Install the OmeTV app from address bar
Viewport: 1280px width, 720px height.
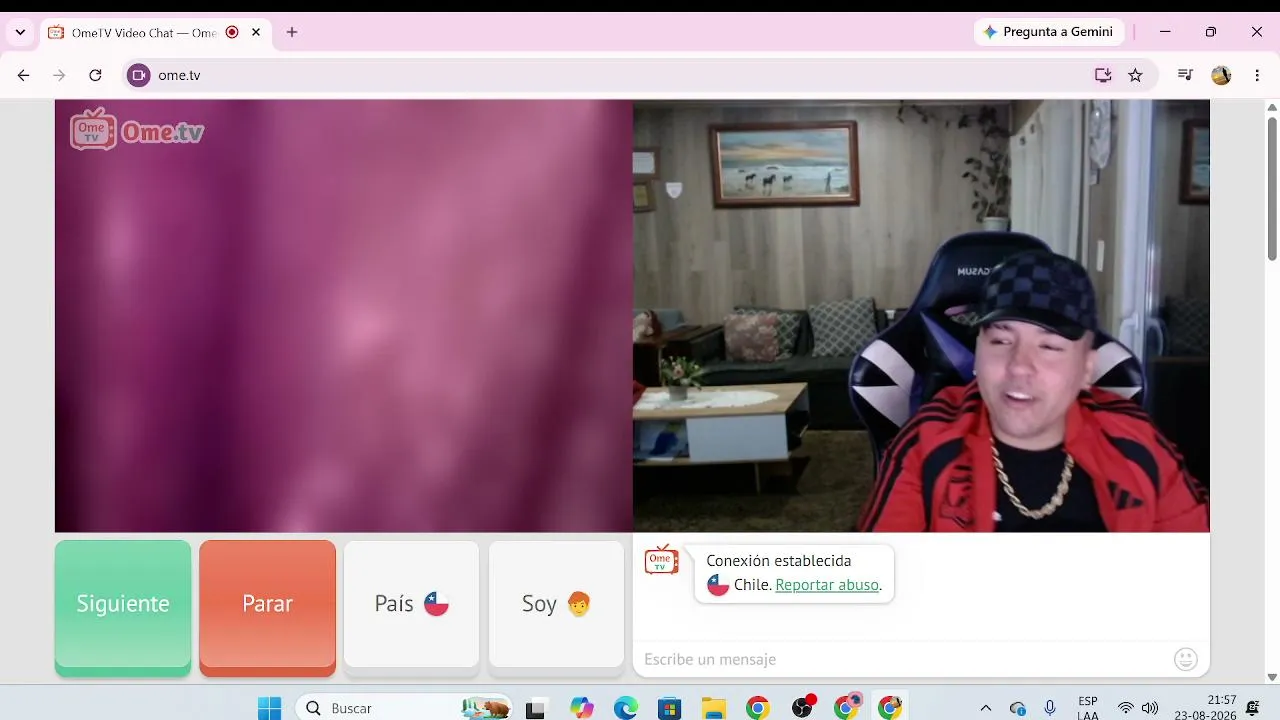click(1103, 75)
